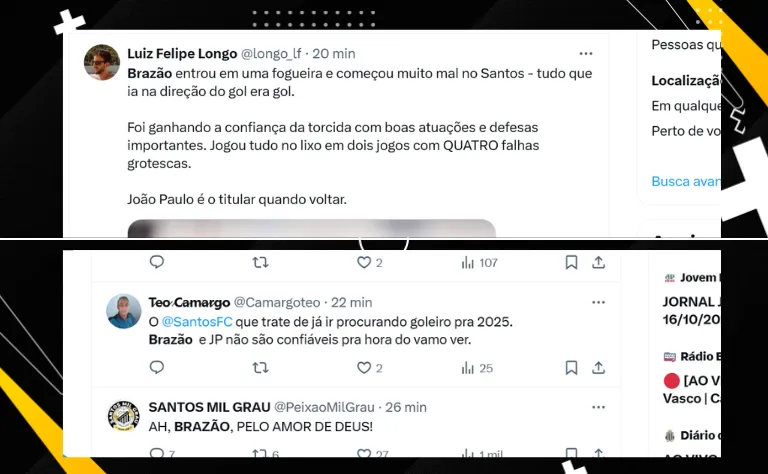Open Luiz Felipe Longo's profile picture

[x=102, y=63]
